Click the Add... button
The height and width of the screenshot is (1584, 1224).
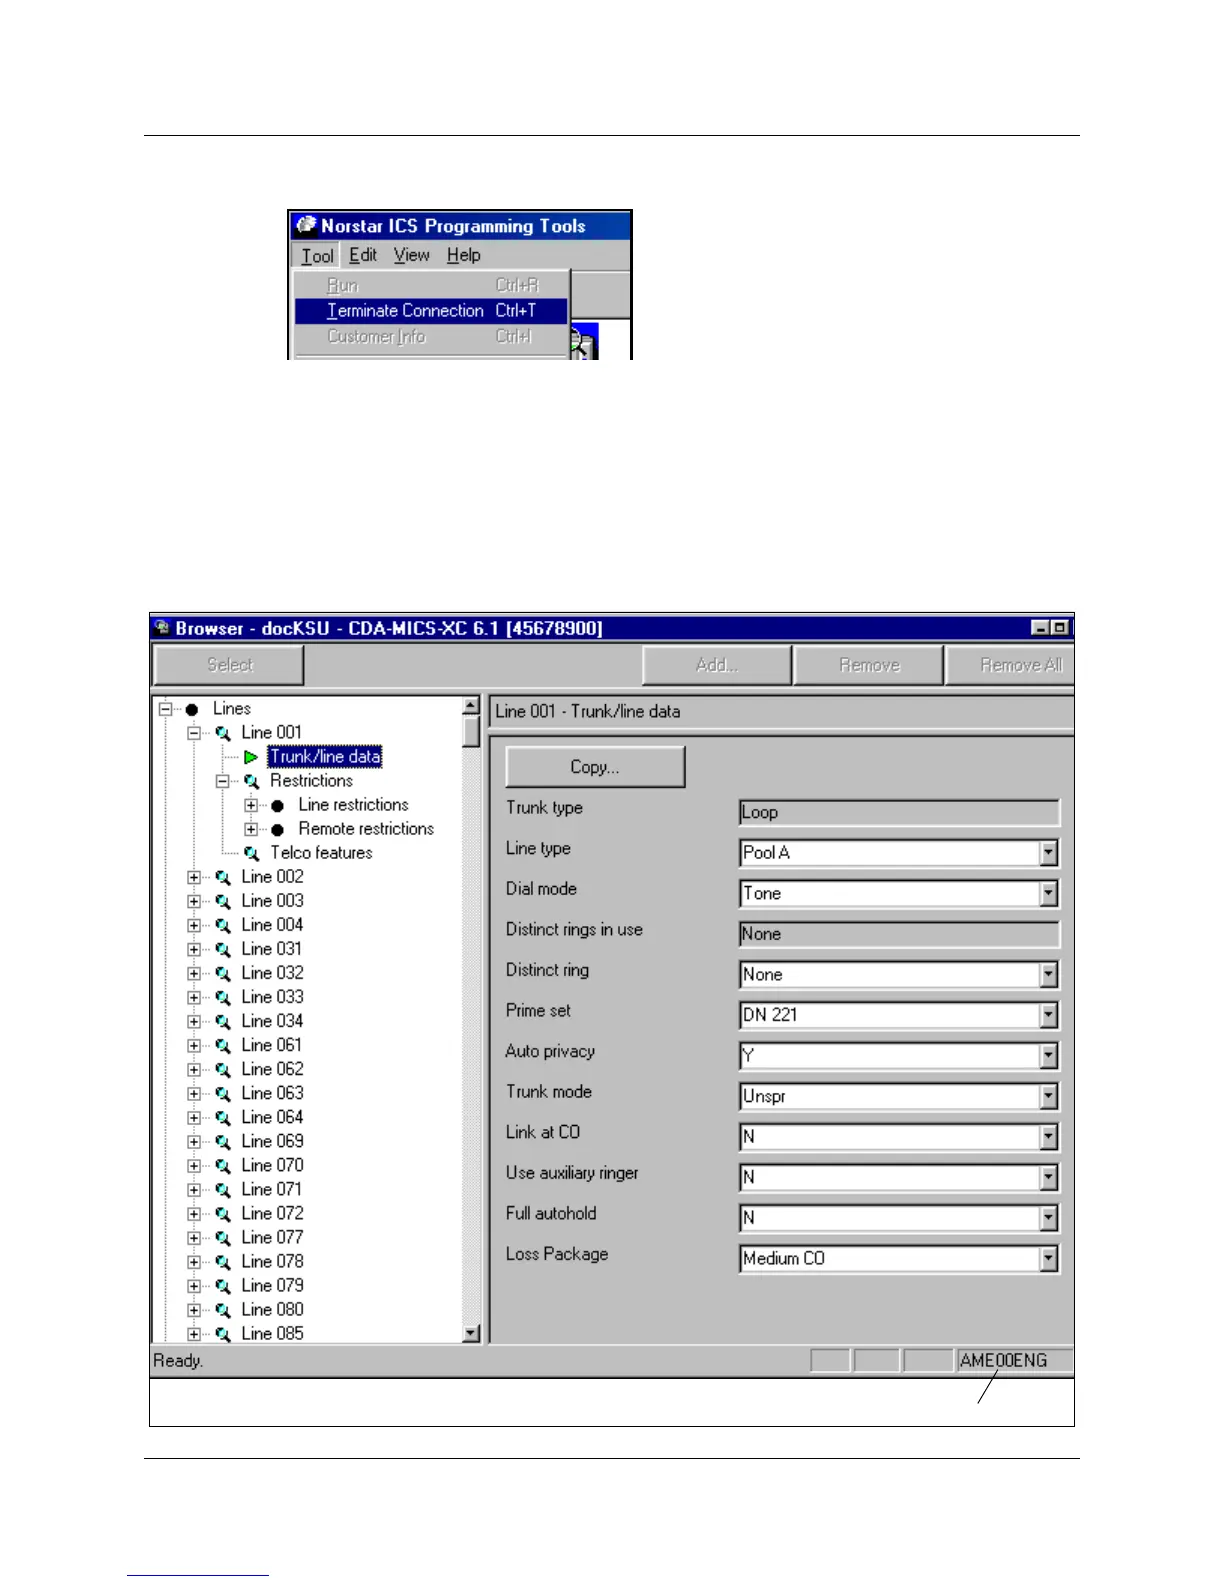717,665
